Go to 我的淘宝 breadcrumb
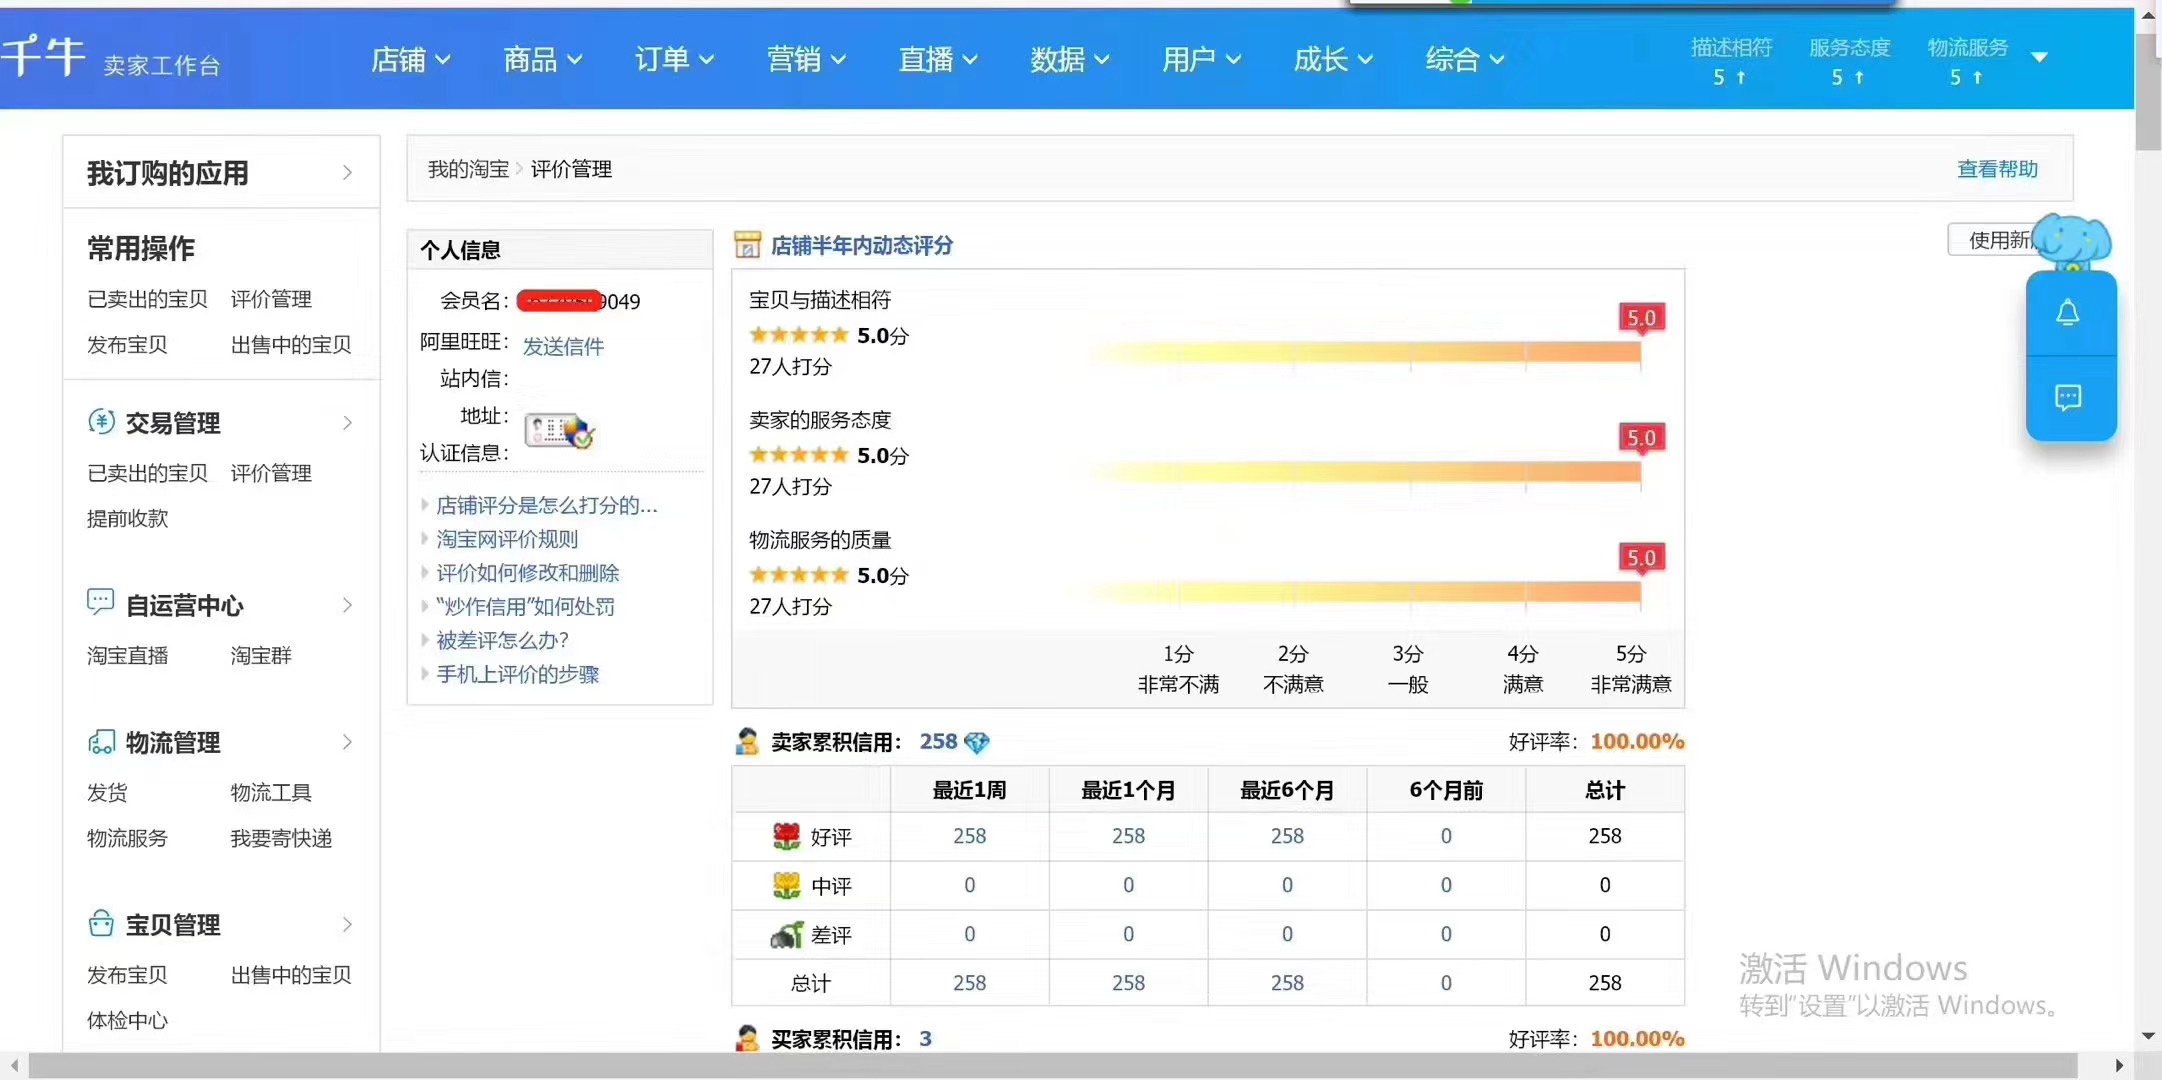 point(468,169)
